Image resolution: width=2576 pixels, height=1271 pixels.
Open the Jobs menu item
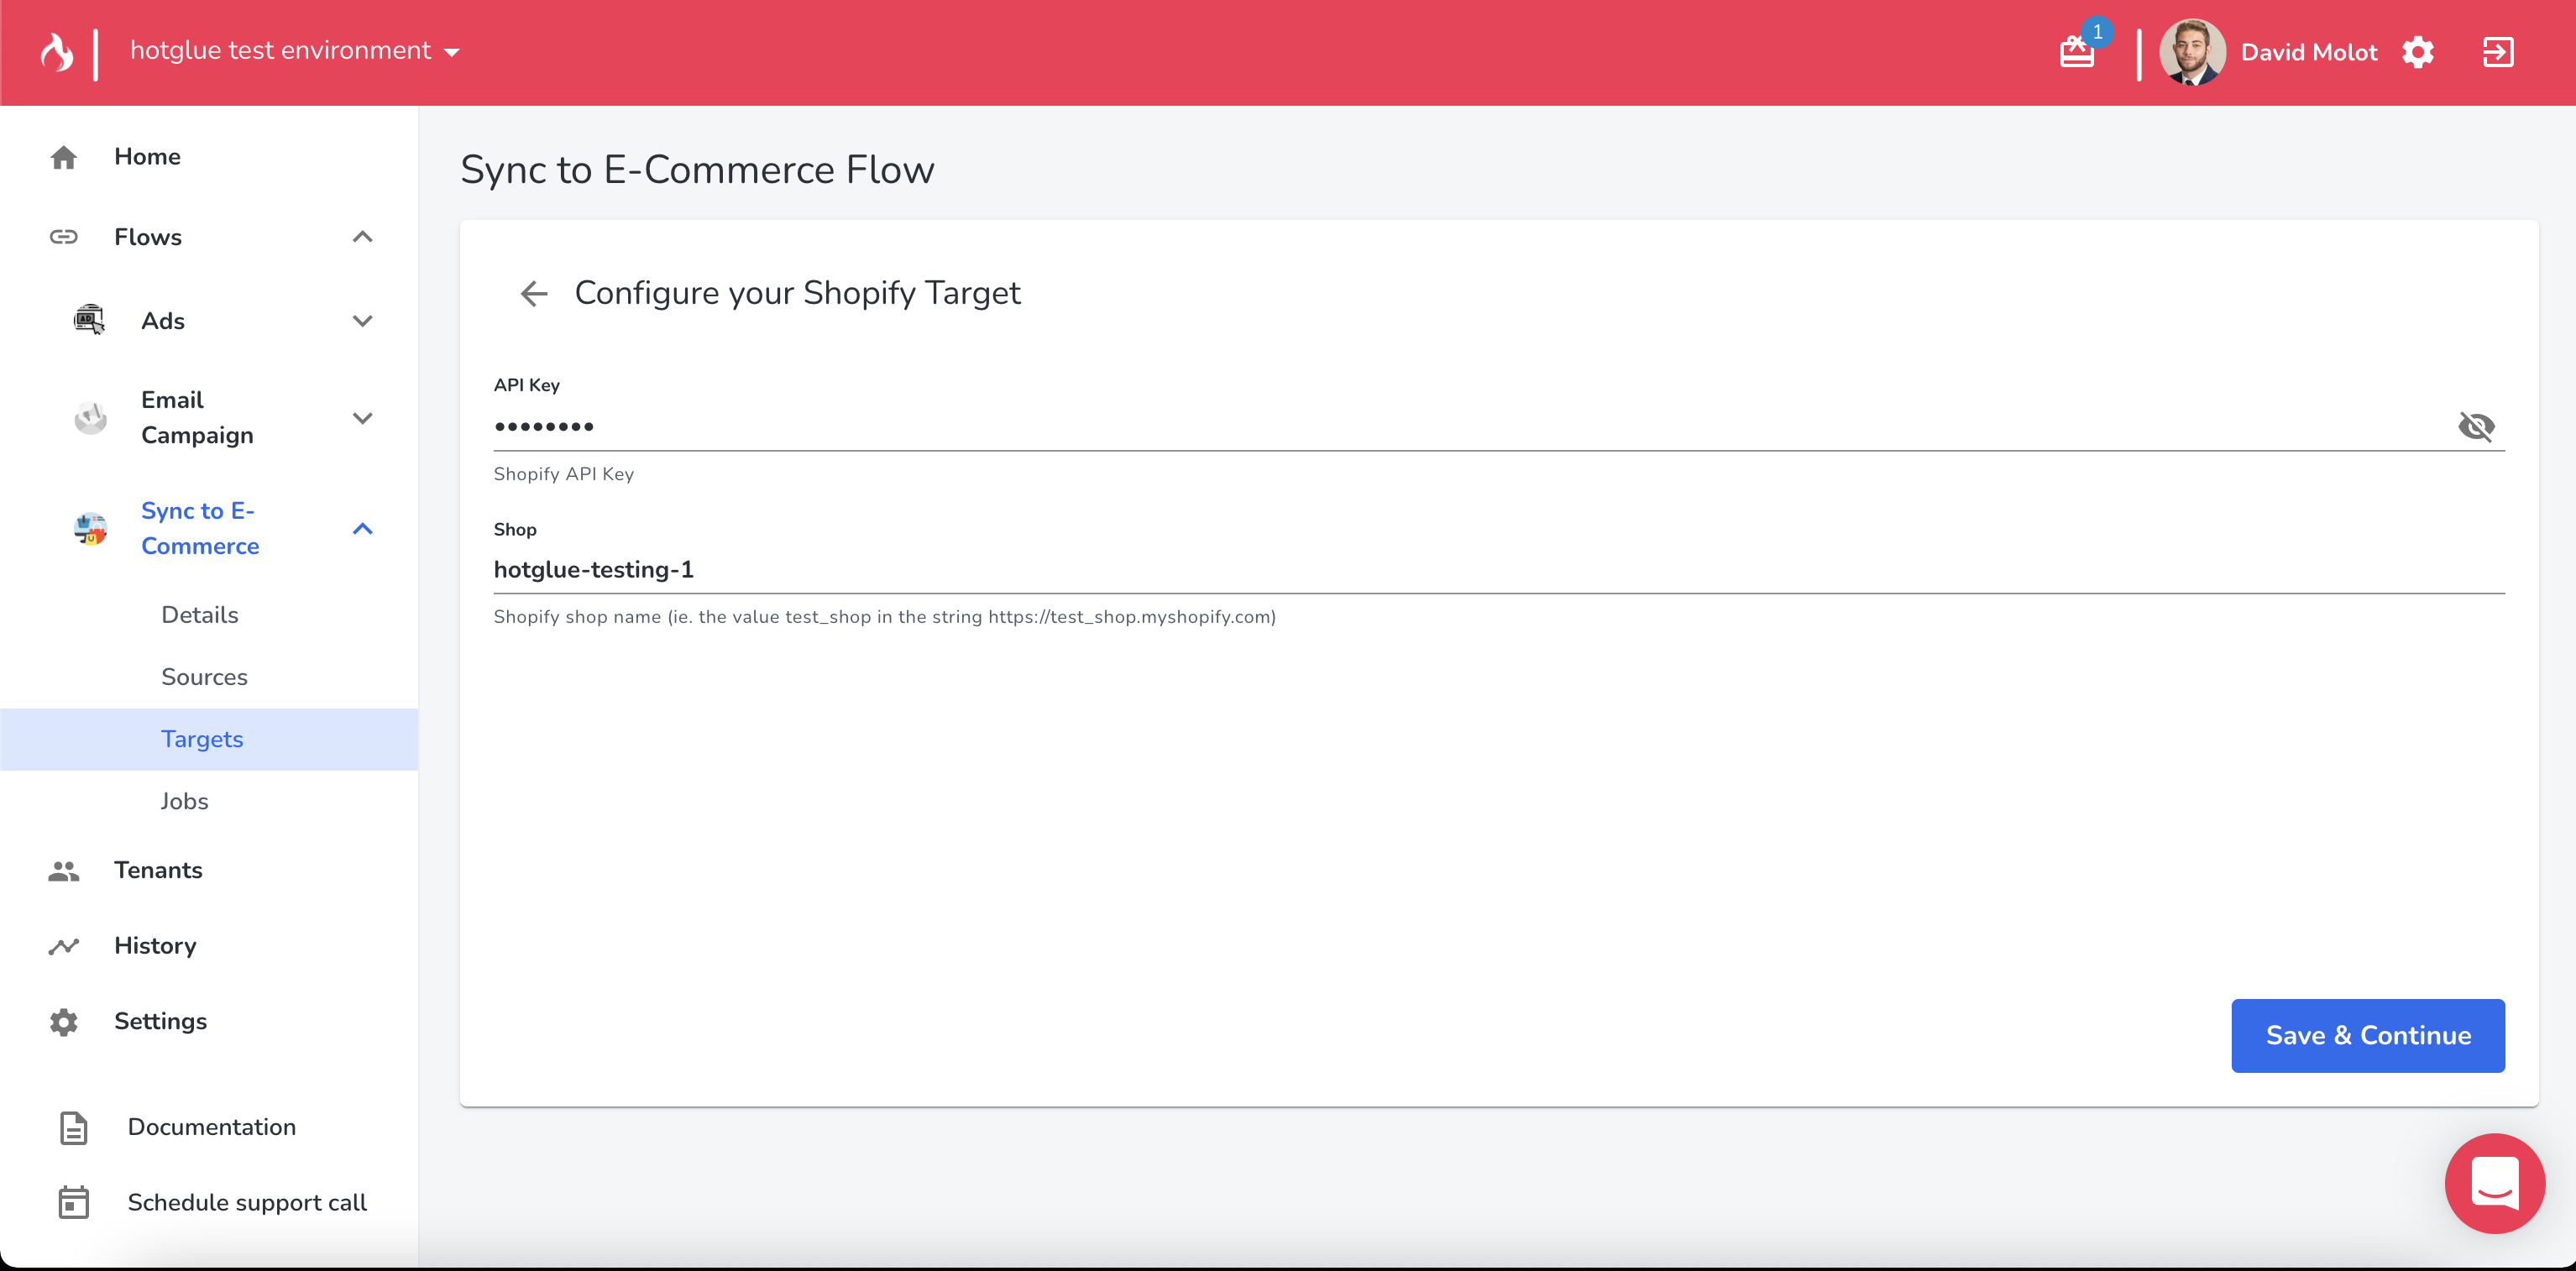184,801
